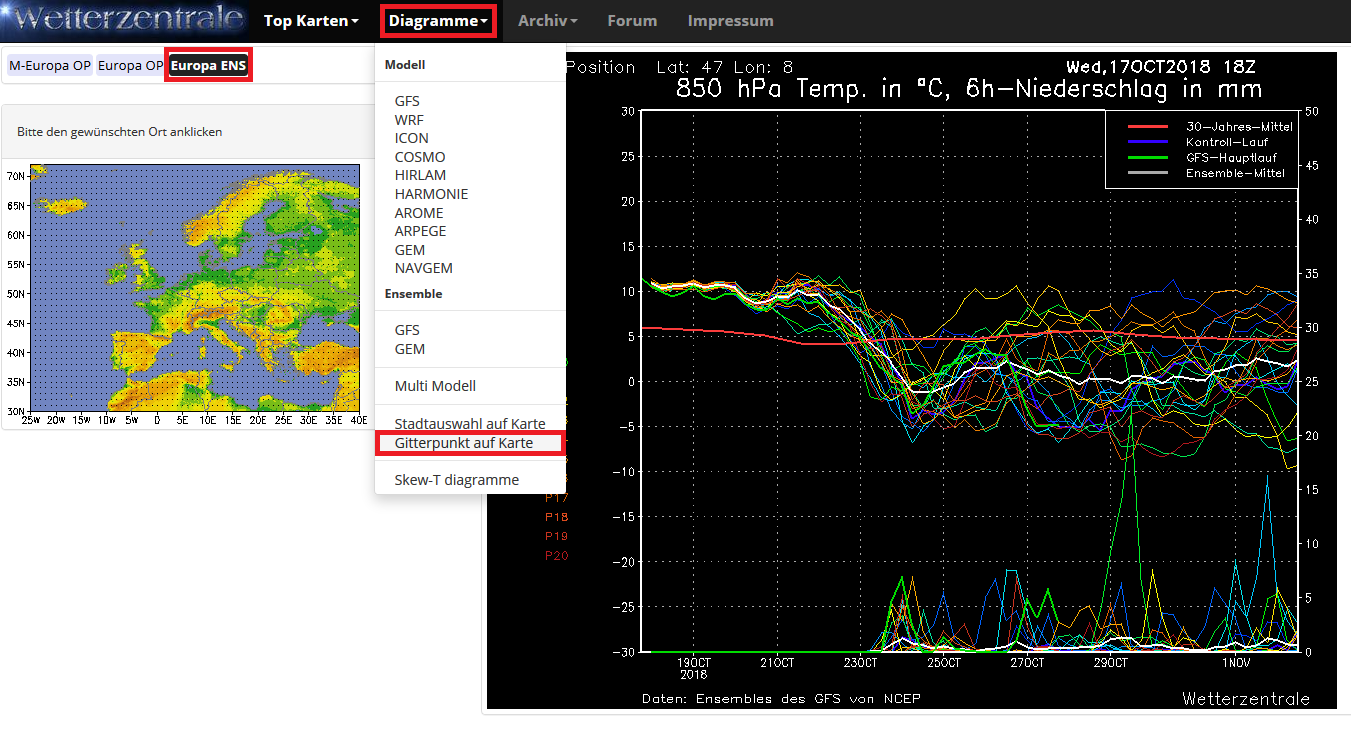
Task: Go to the Forum page
Action: coord(632,20)
